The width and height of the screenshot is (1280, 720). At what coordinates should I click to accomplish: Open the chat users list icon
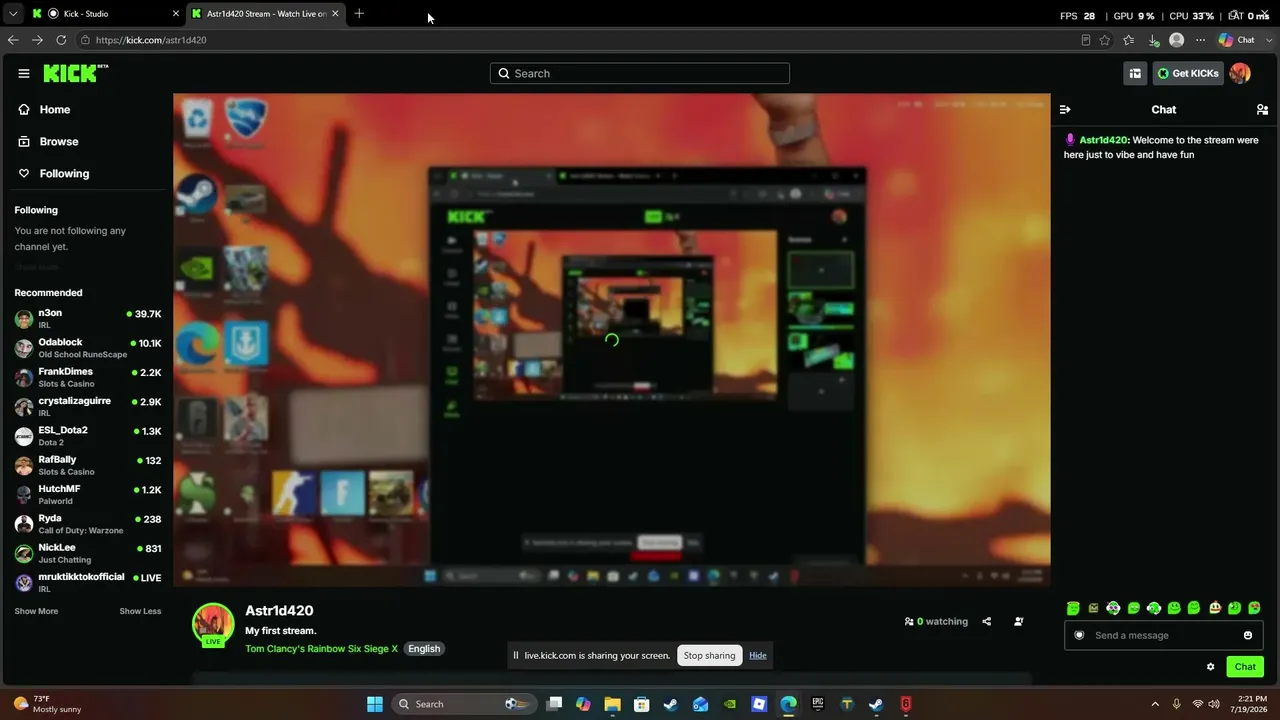point(1262,110)
